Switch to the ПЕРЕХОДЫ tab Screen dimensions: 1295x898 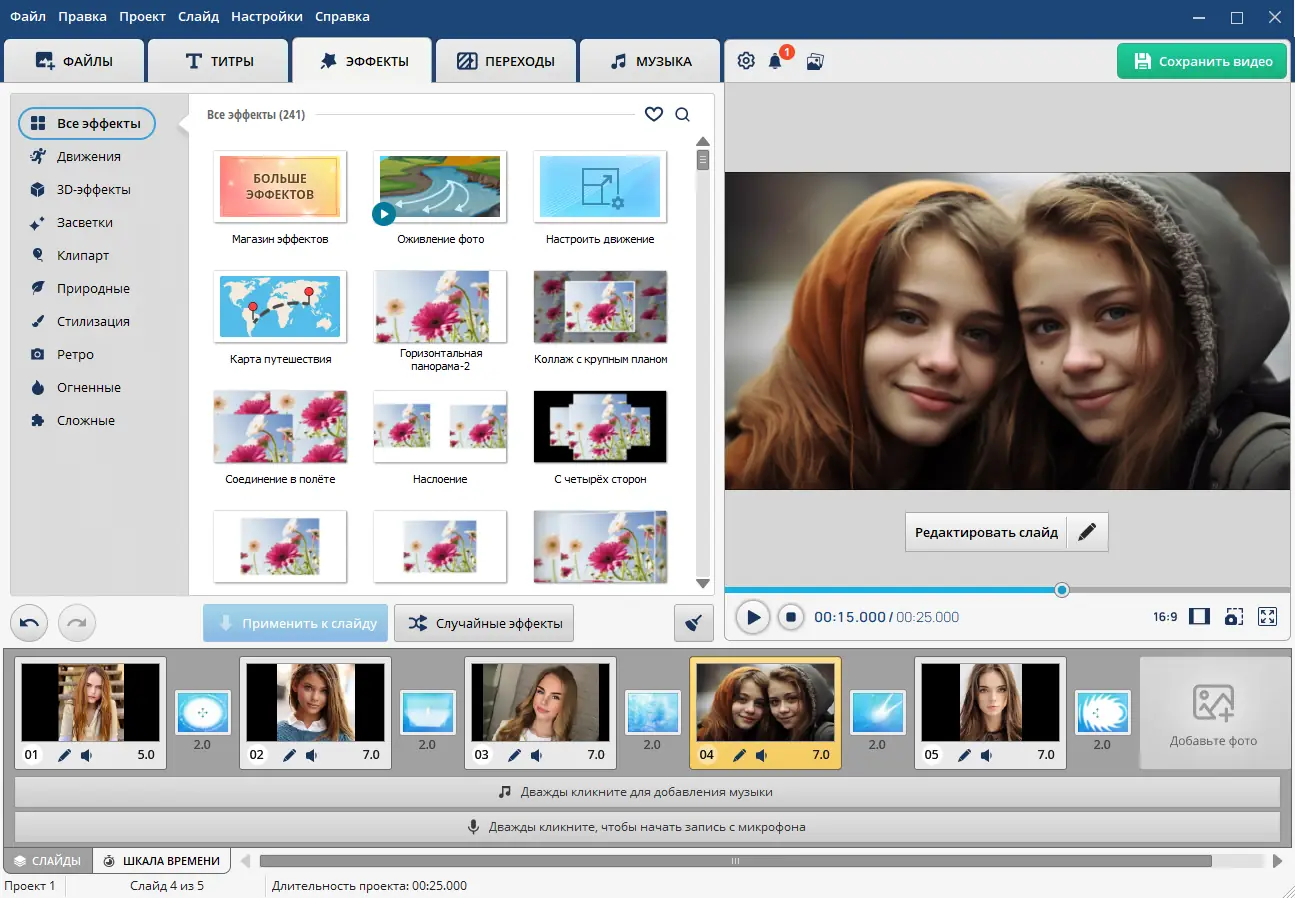[507, 61]
